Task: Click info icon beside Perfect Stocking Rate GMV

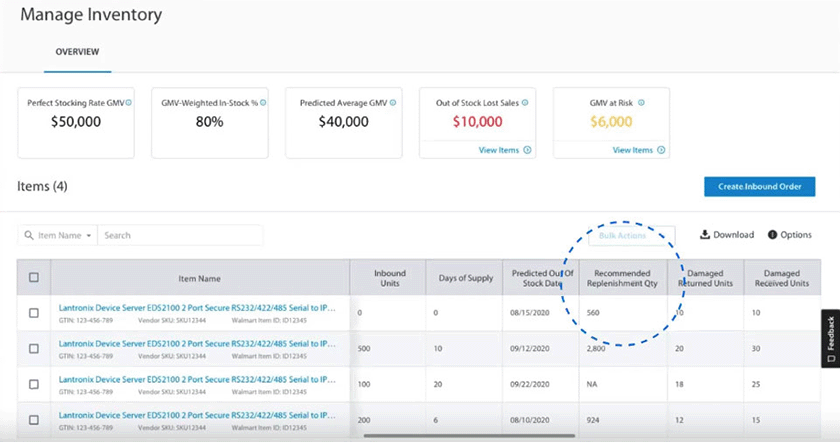Action: point(129,102)
